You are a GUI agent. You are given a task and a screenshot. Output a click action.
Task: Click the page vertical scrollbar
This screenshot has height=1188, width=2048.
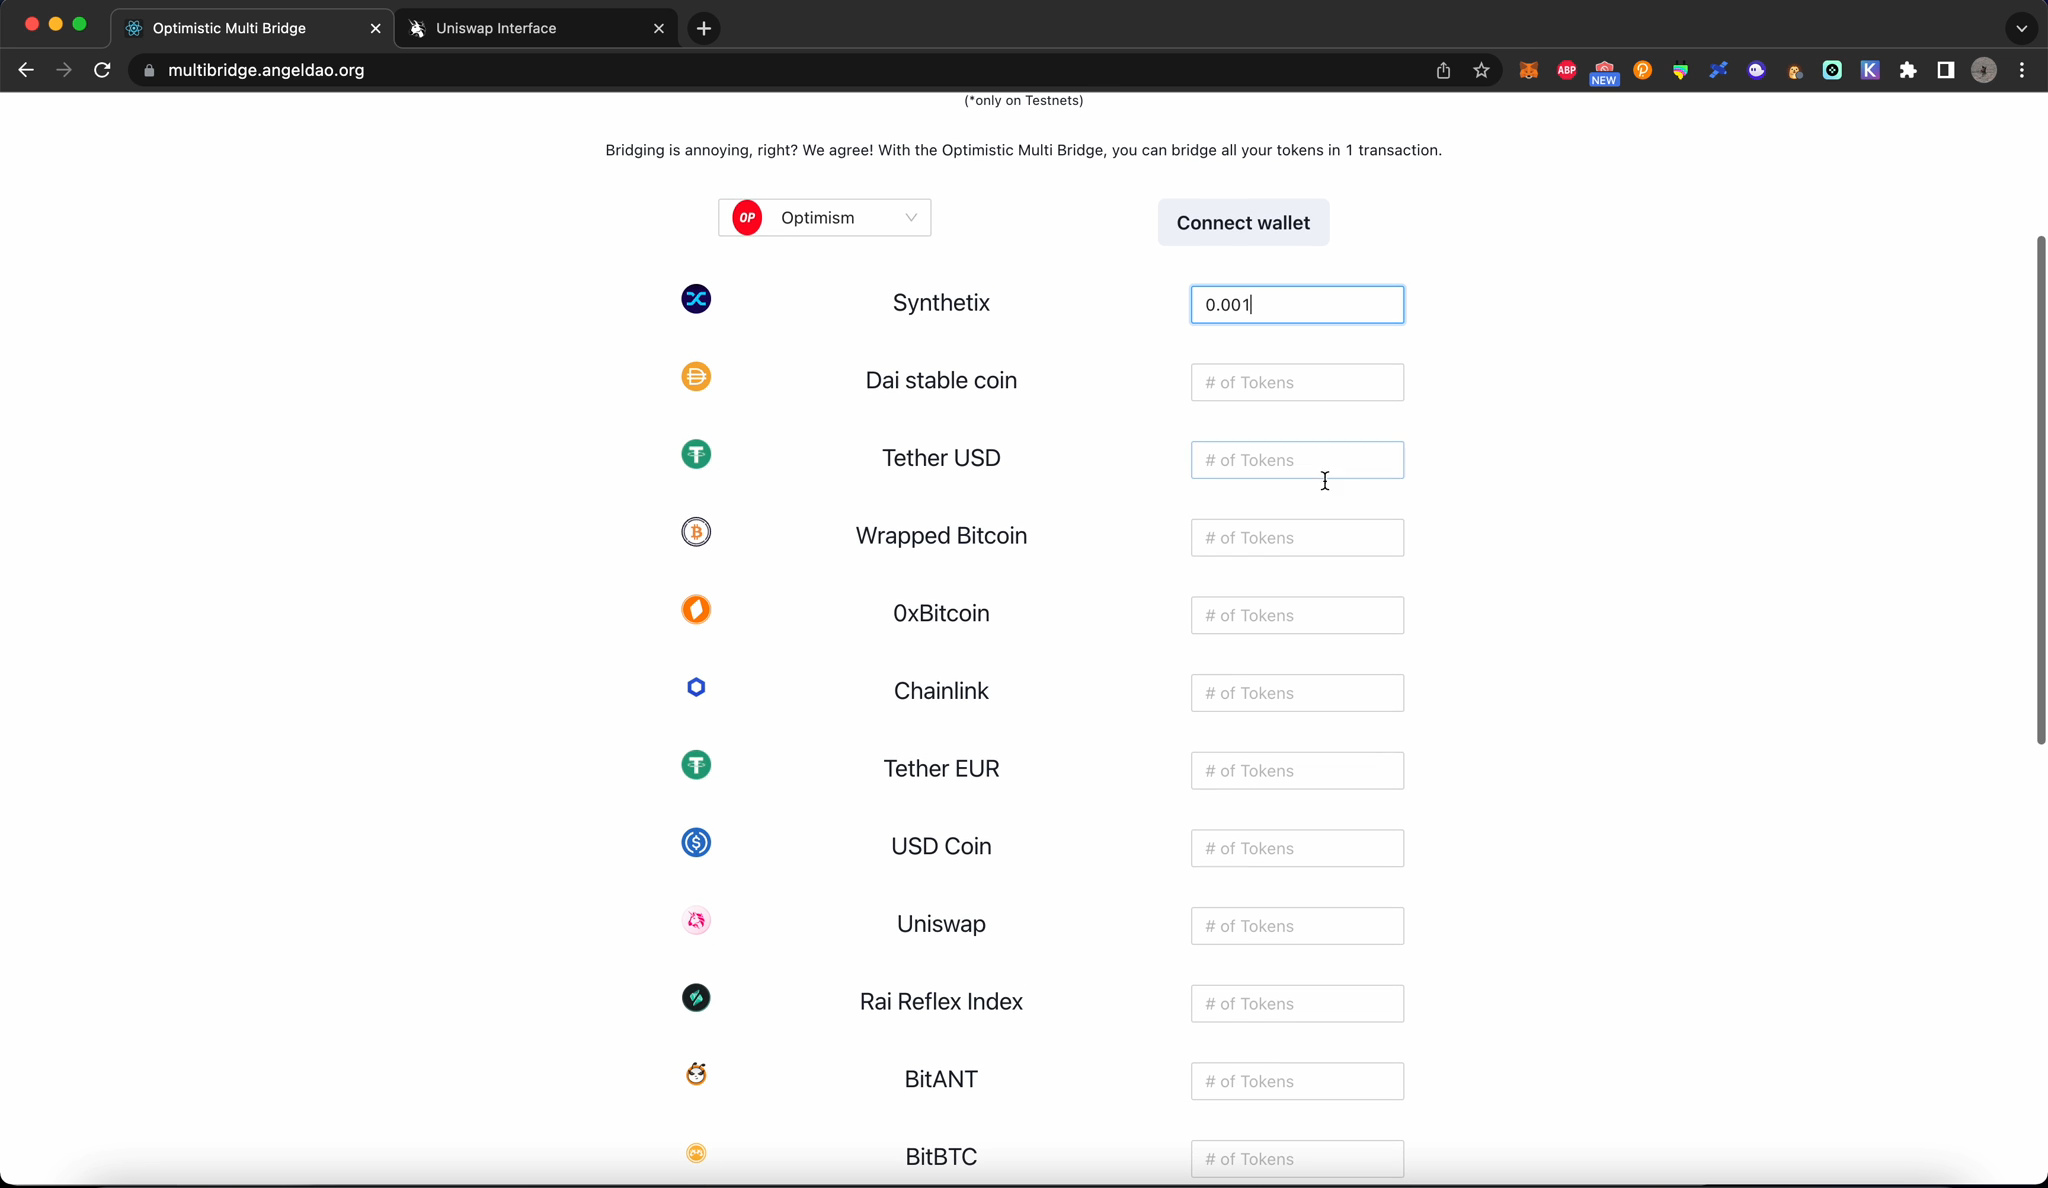[x=2041, y=490]
